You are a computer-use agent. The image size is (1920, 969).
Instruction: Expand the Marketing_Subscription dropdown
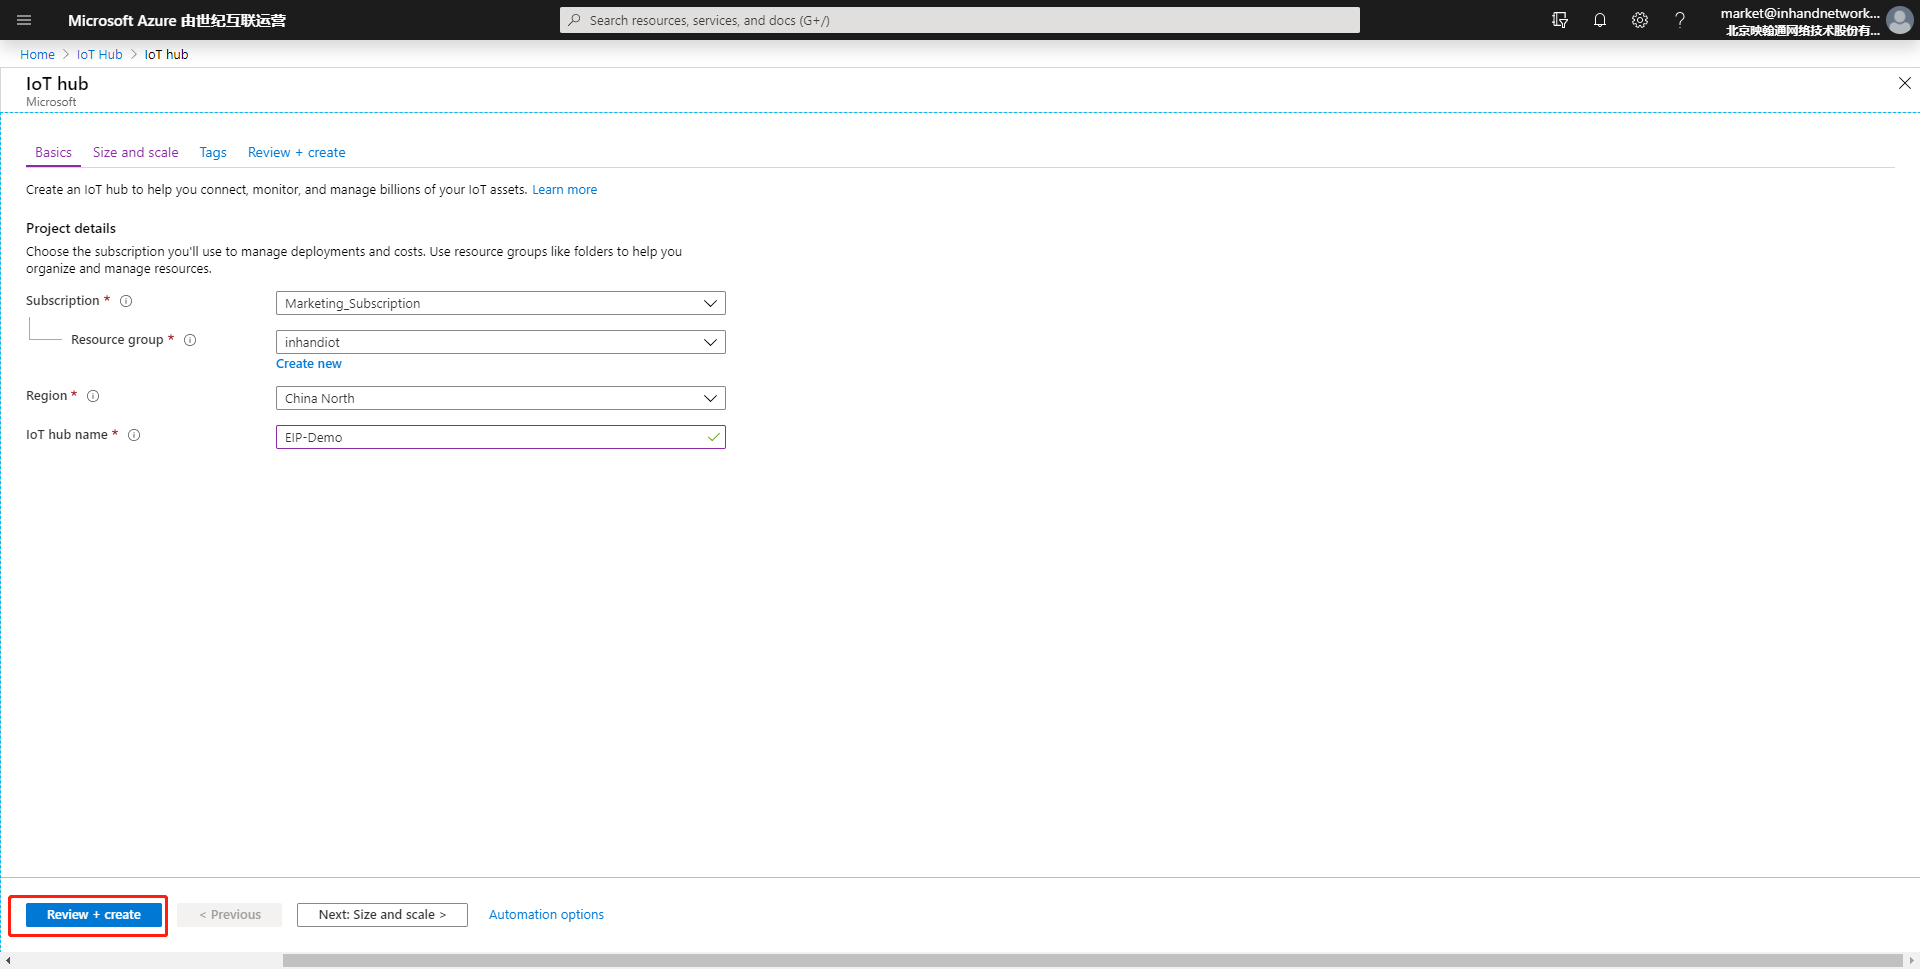click(x=500, y=303)
